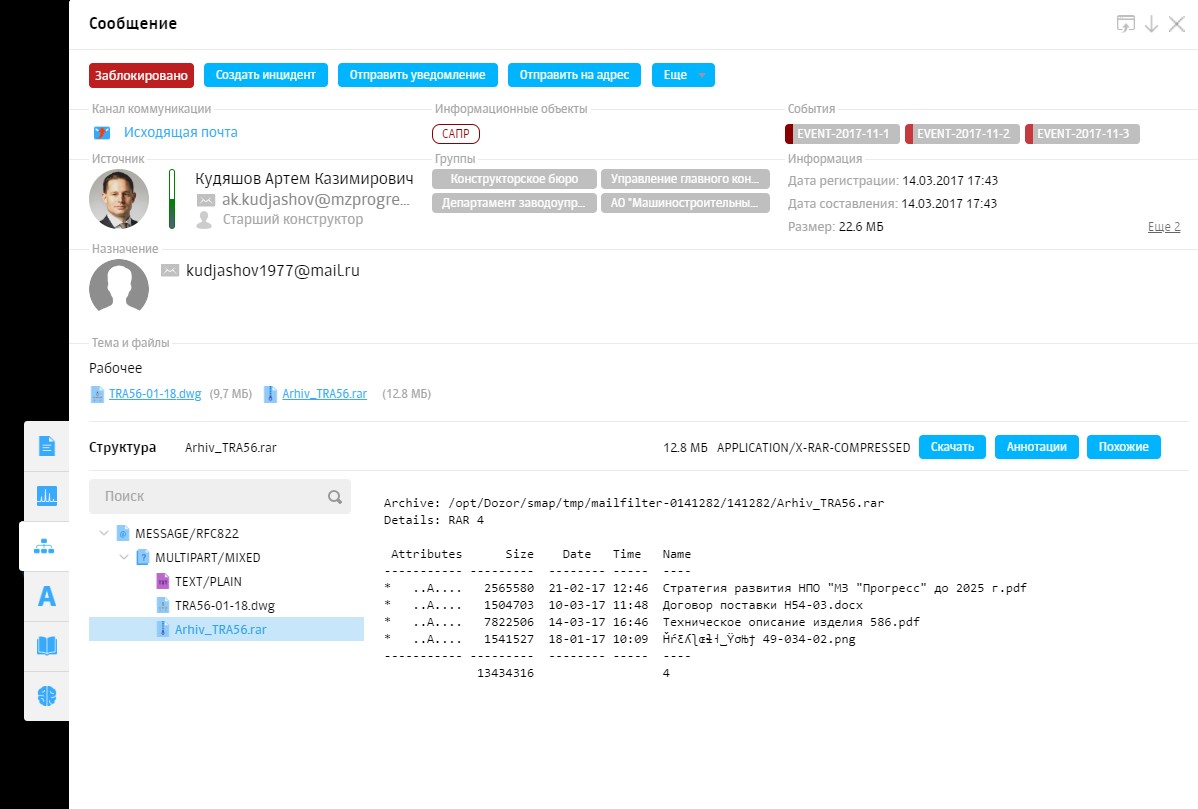
Task: Click the search magnifier icon
Action: tap(335, 497)
